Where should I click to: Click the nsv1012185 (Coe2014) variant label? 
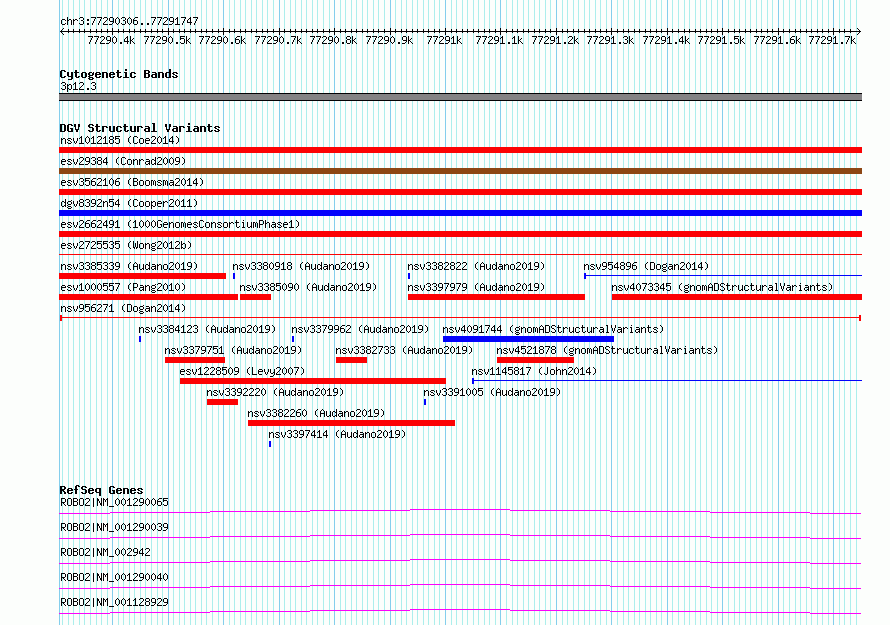[x=120, y=140]
